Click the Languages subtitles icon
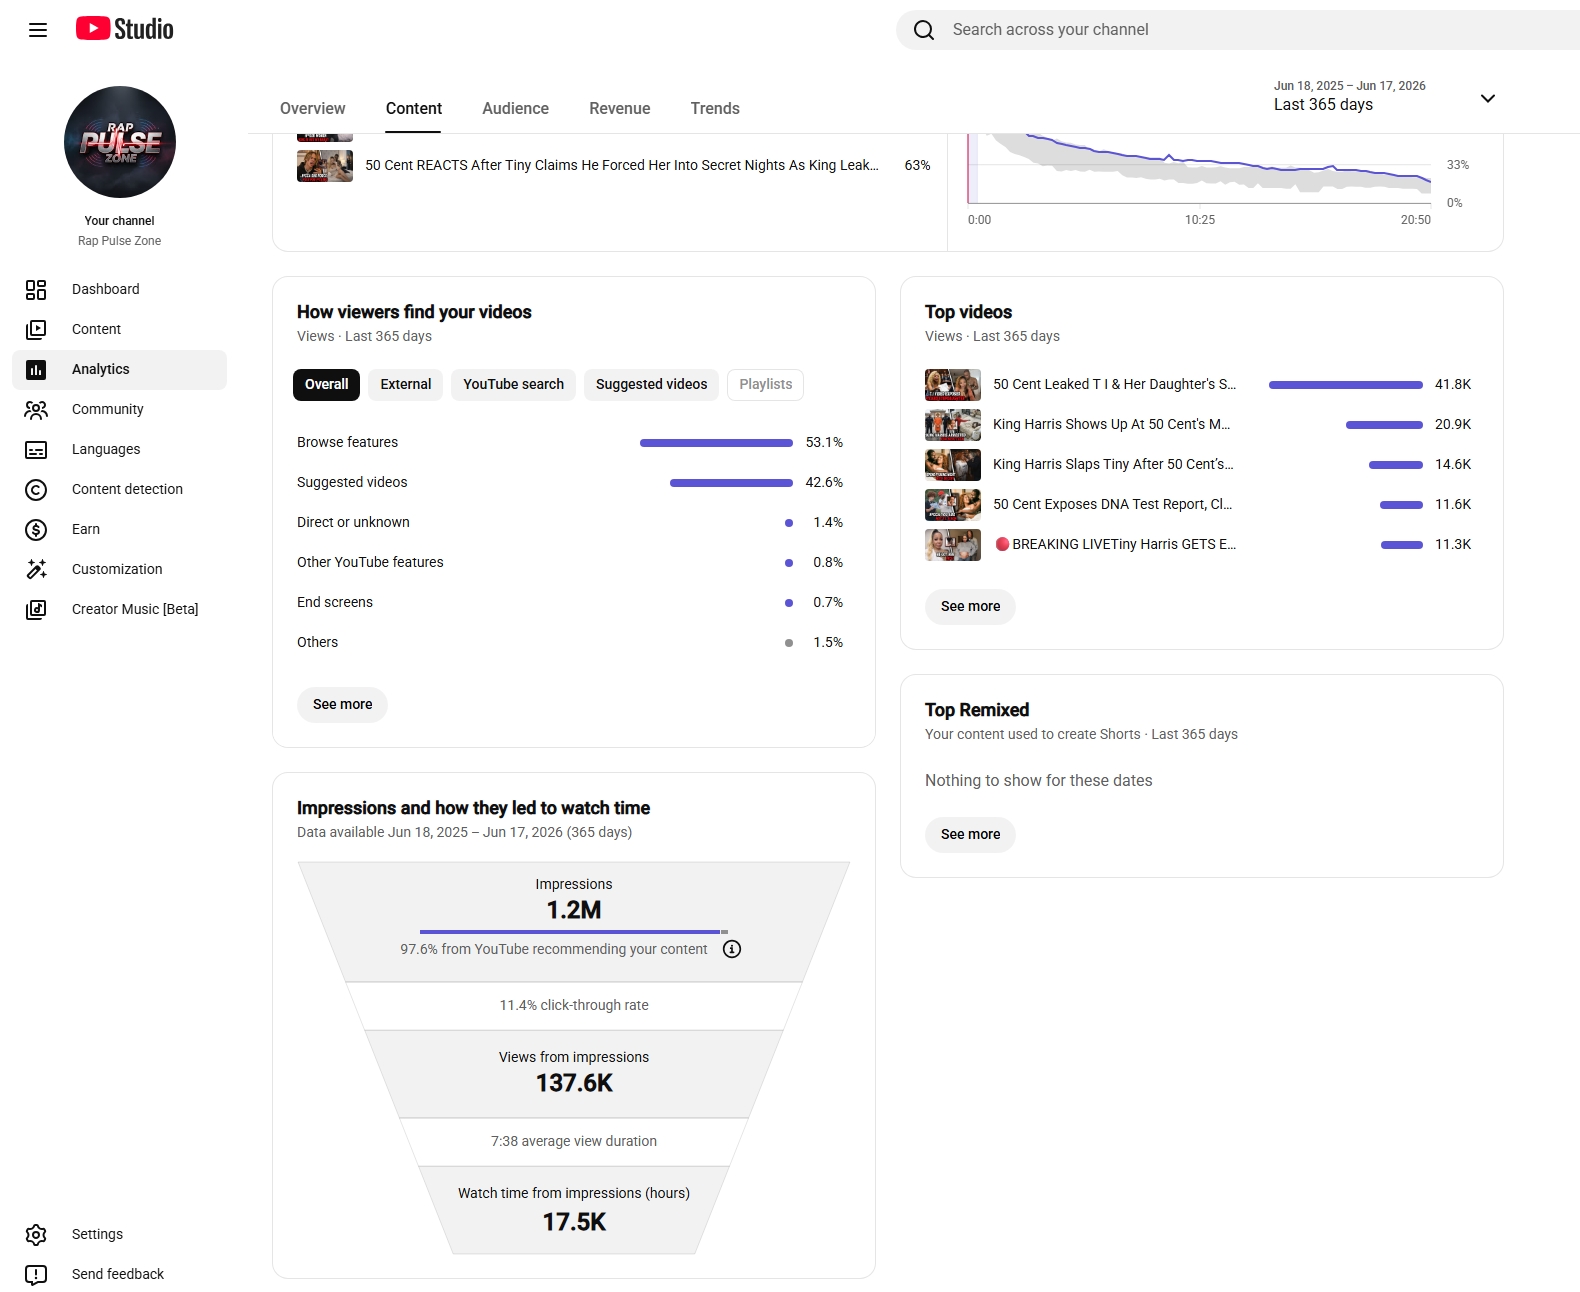This screenshot has height=1292, width=1580. 36,449
